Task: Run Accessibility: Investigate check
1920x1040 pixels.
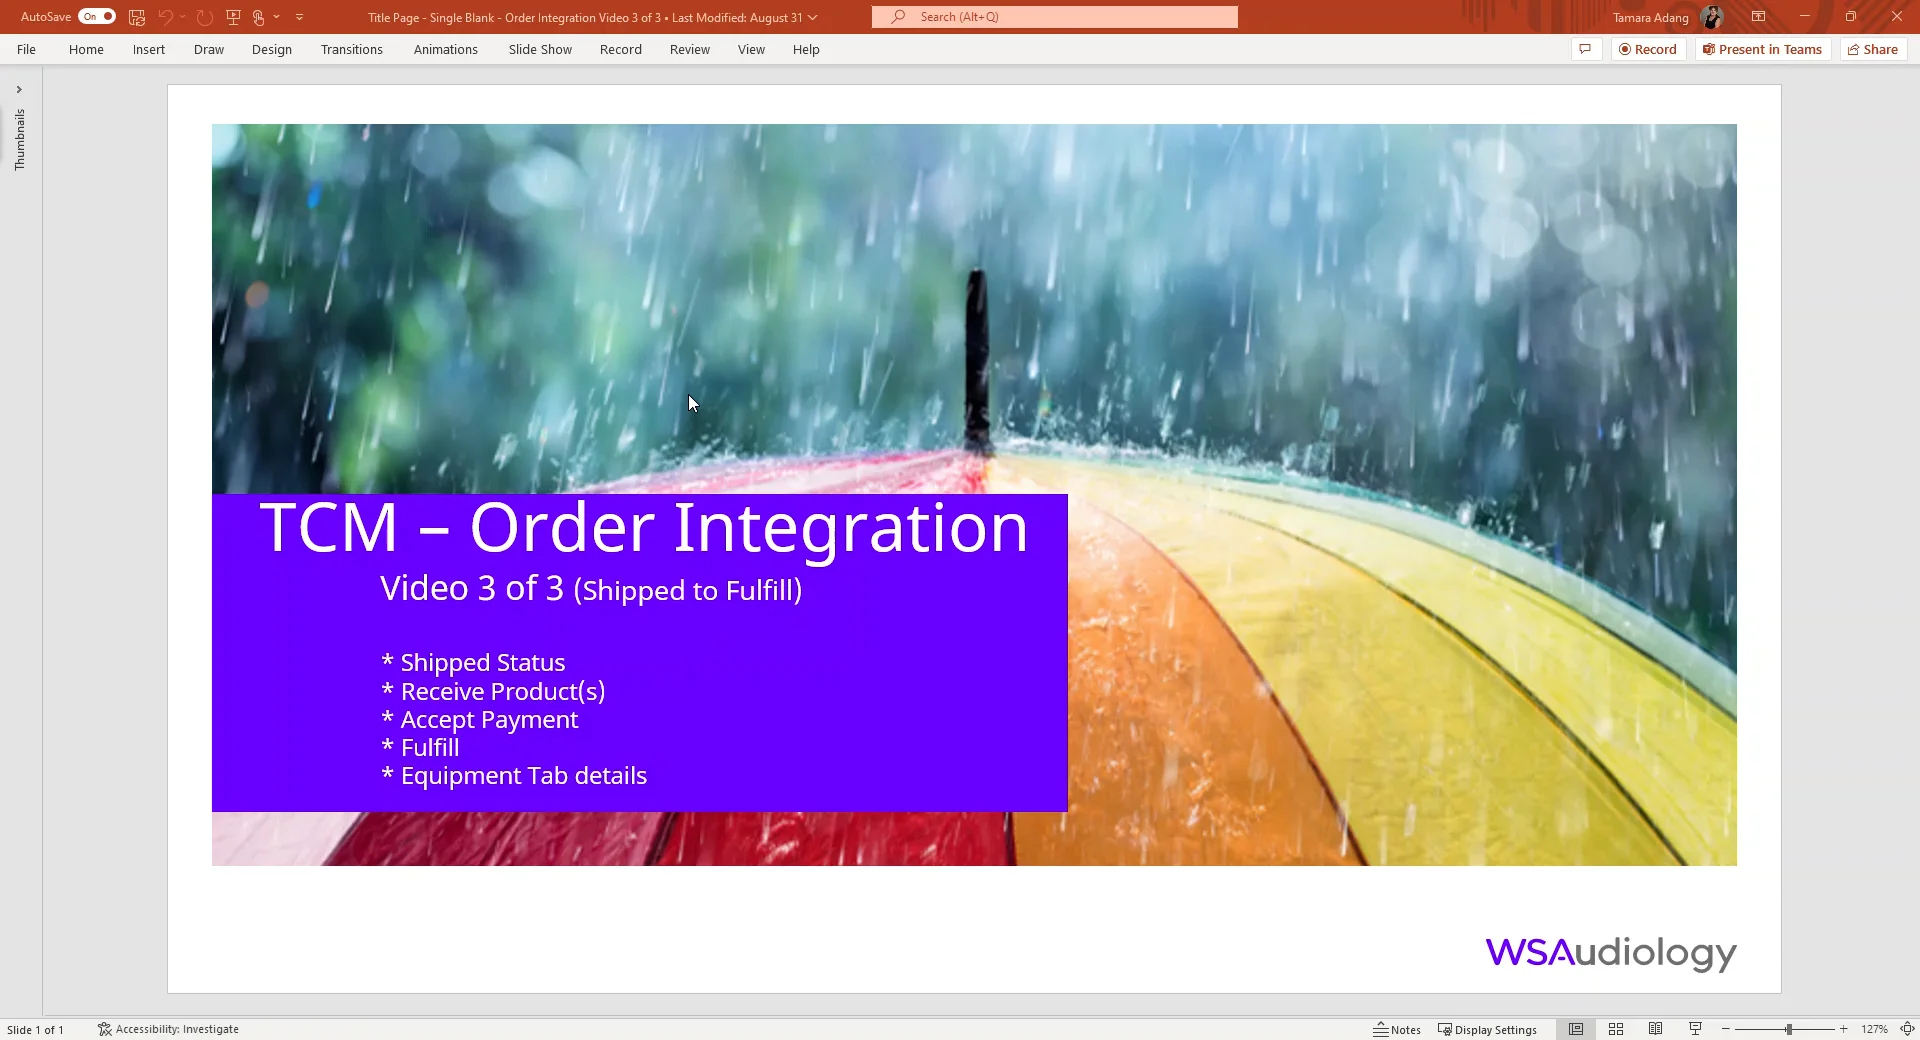Action: click(x=168, y=1029)
